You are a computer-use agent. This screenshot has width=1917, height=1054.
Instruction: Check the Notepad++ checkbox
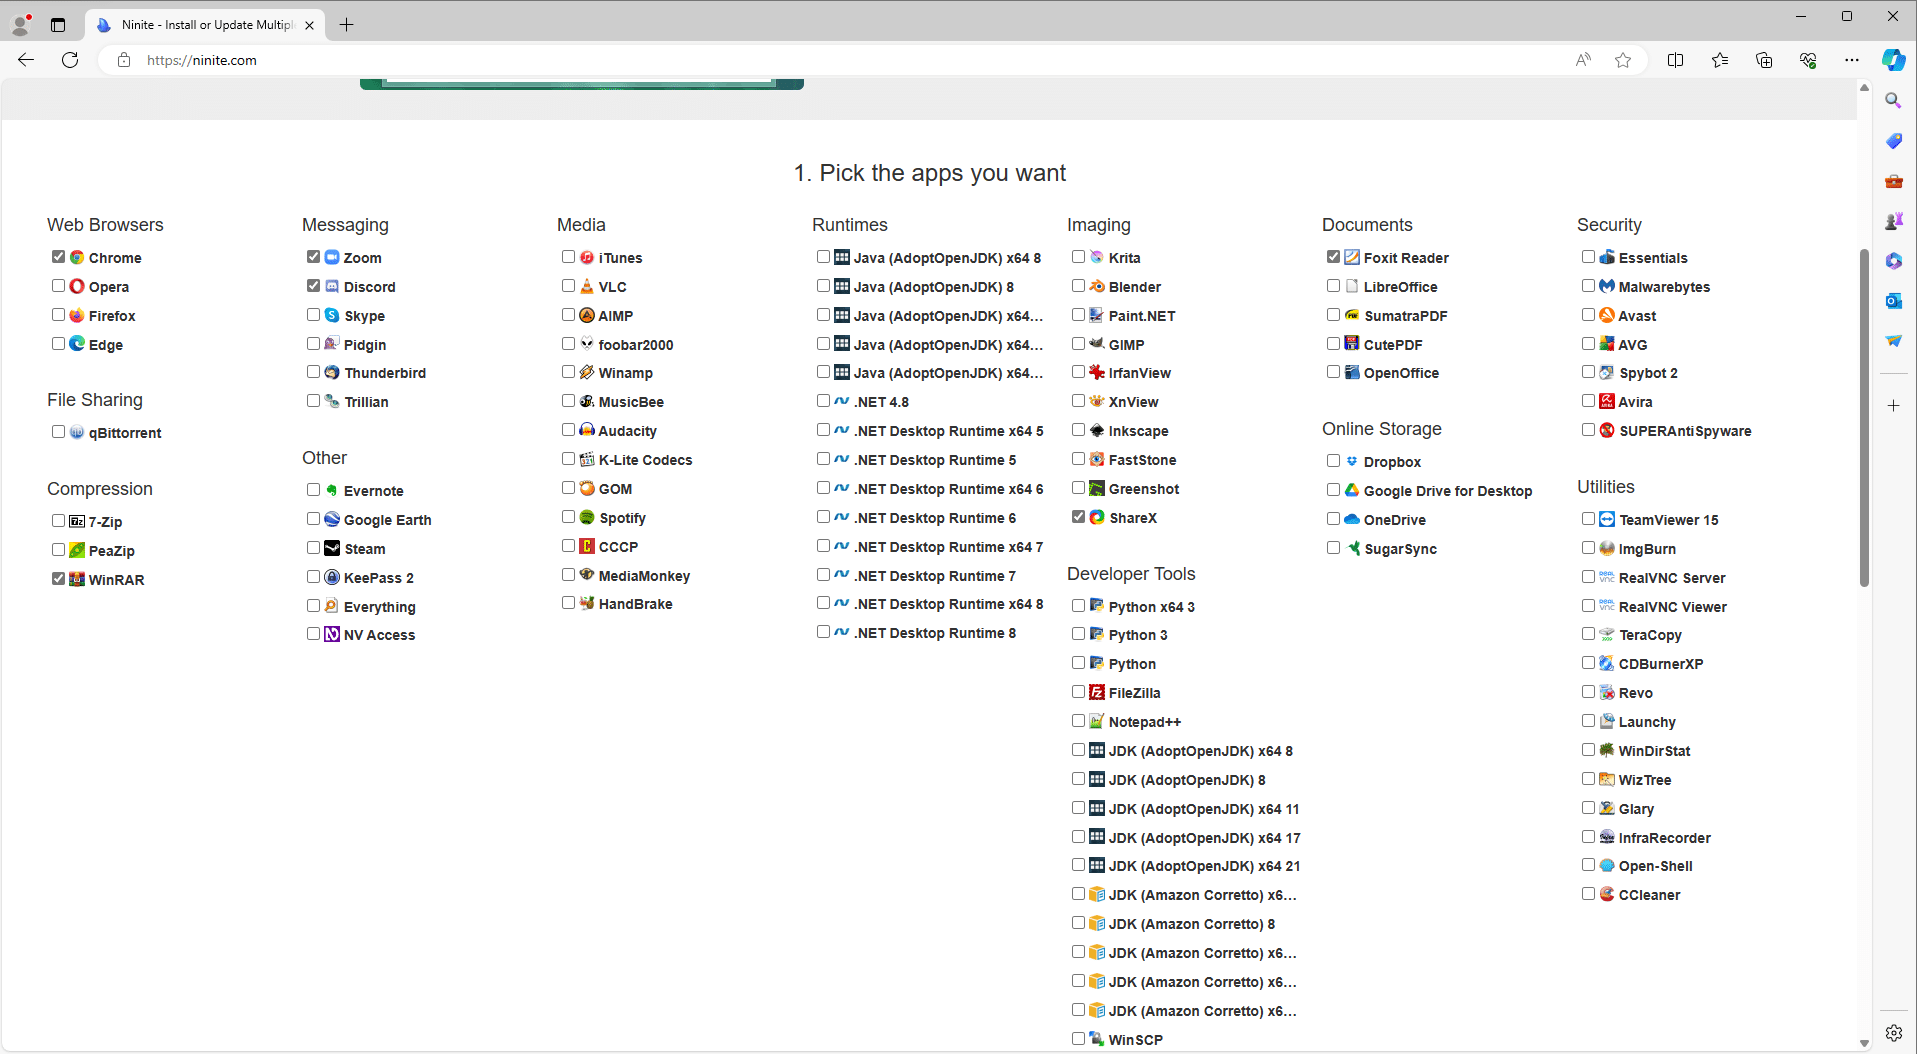[x=1078, y=721]
